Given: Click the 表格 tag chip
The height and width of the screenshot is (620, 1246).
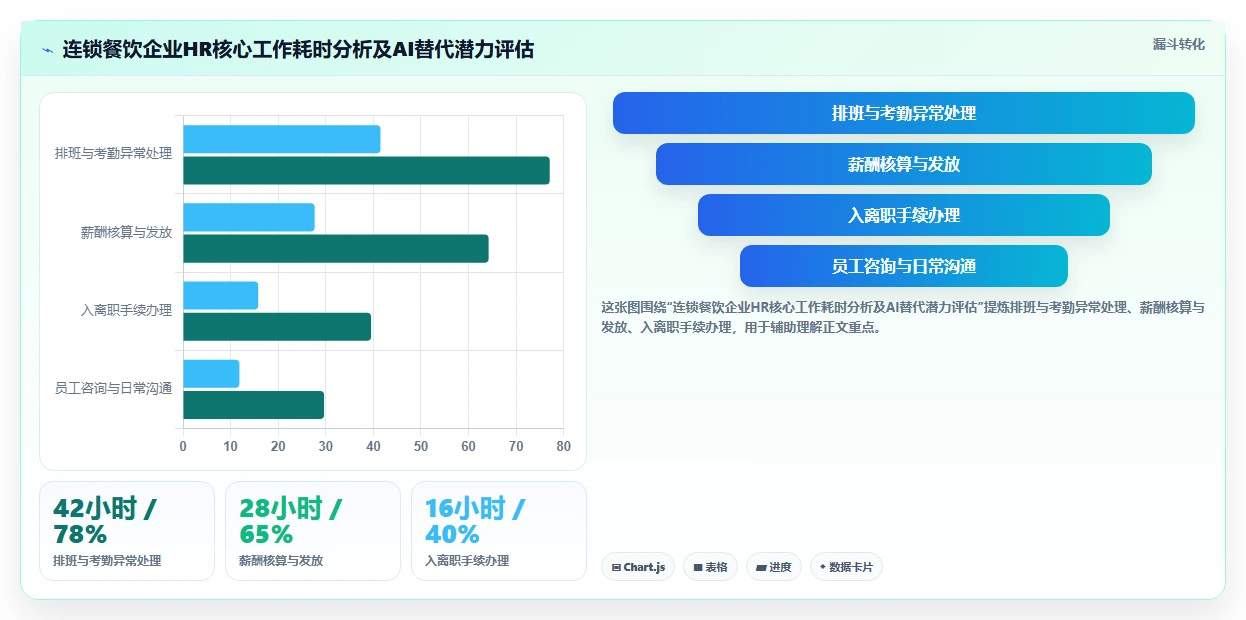Looking at the screenshot, I should [710, 567].
